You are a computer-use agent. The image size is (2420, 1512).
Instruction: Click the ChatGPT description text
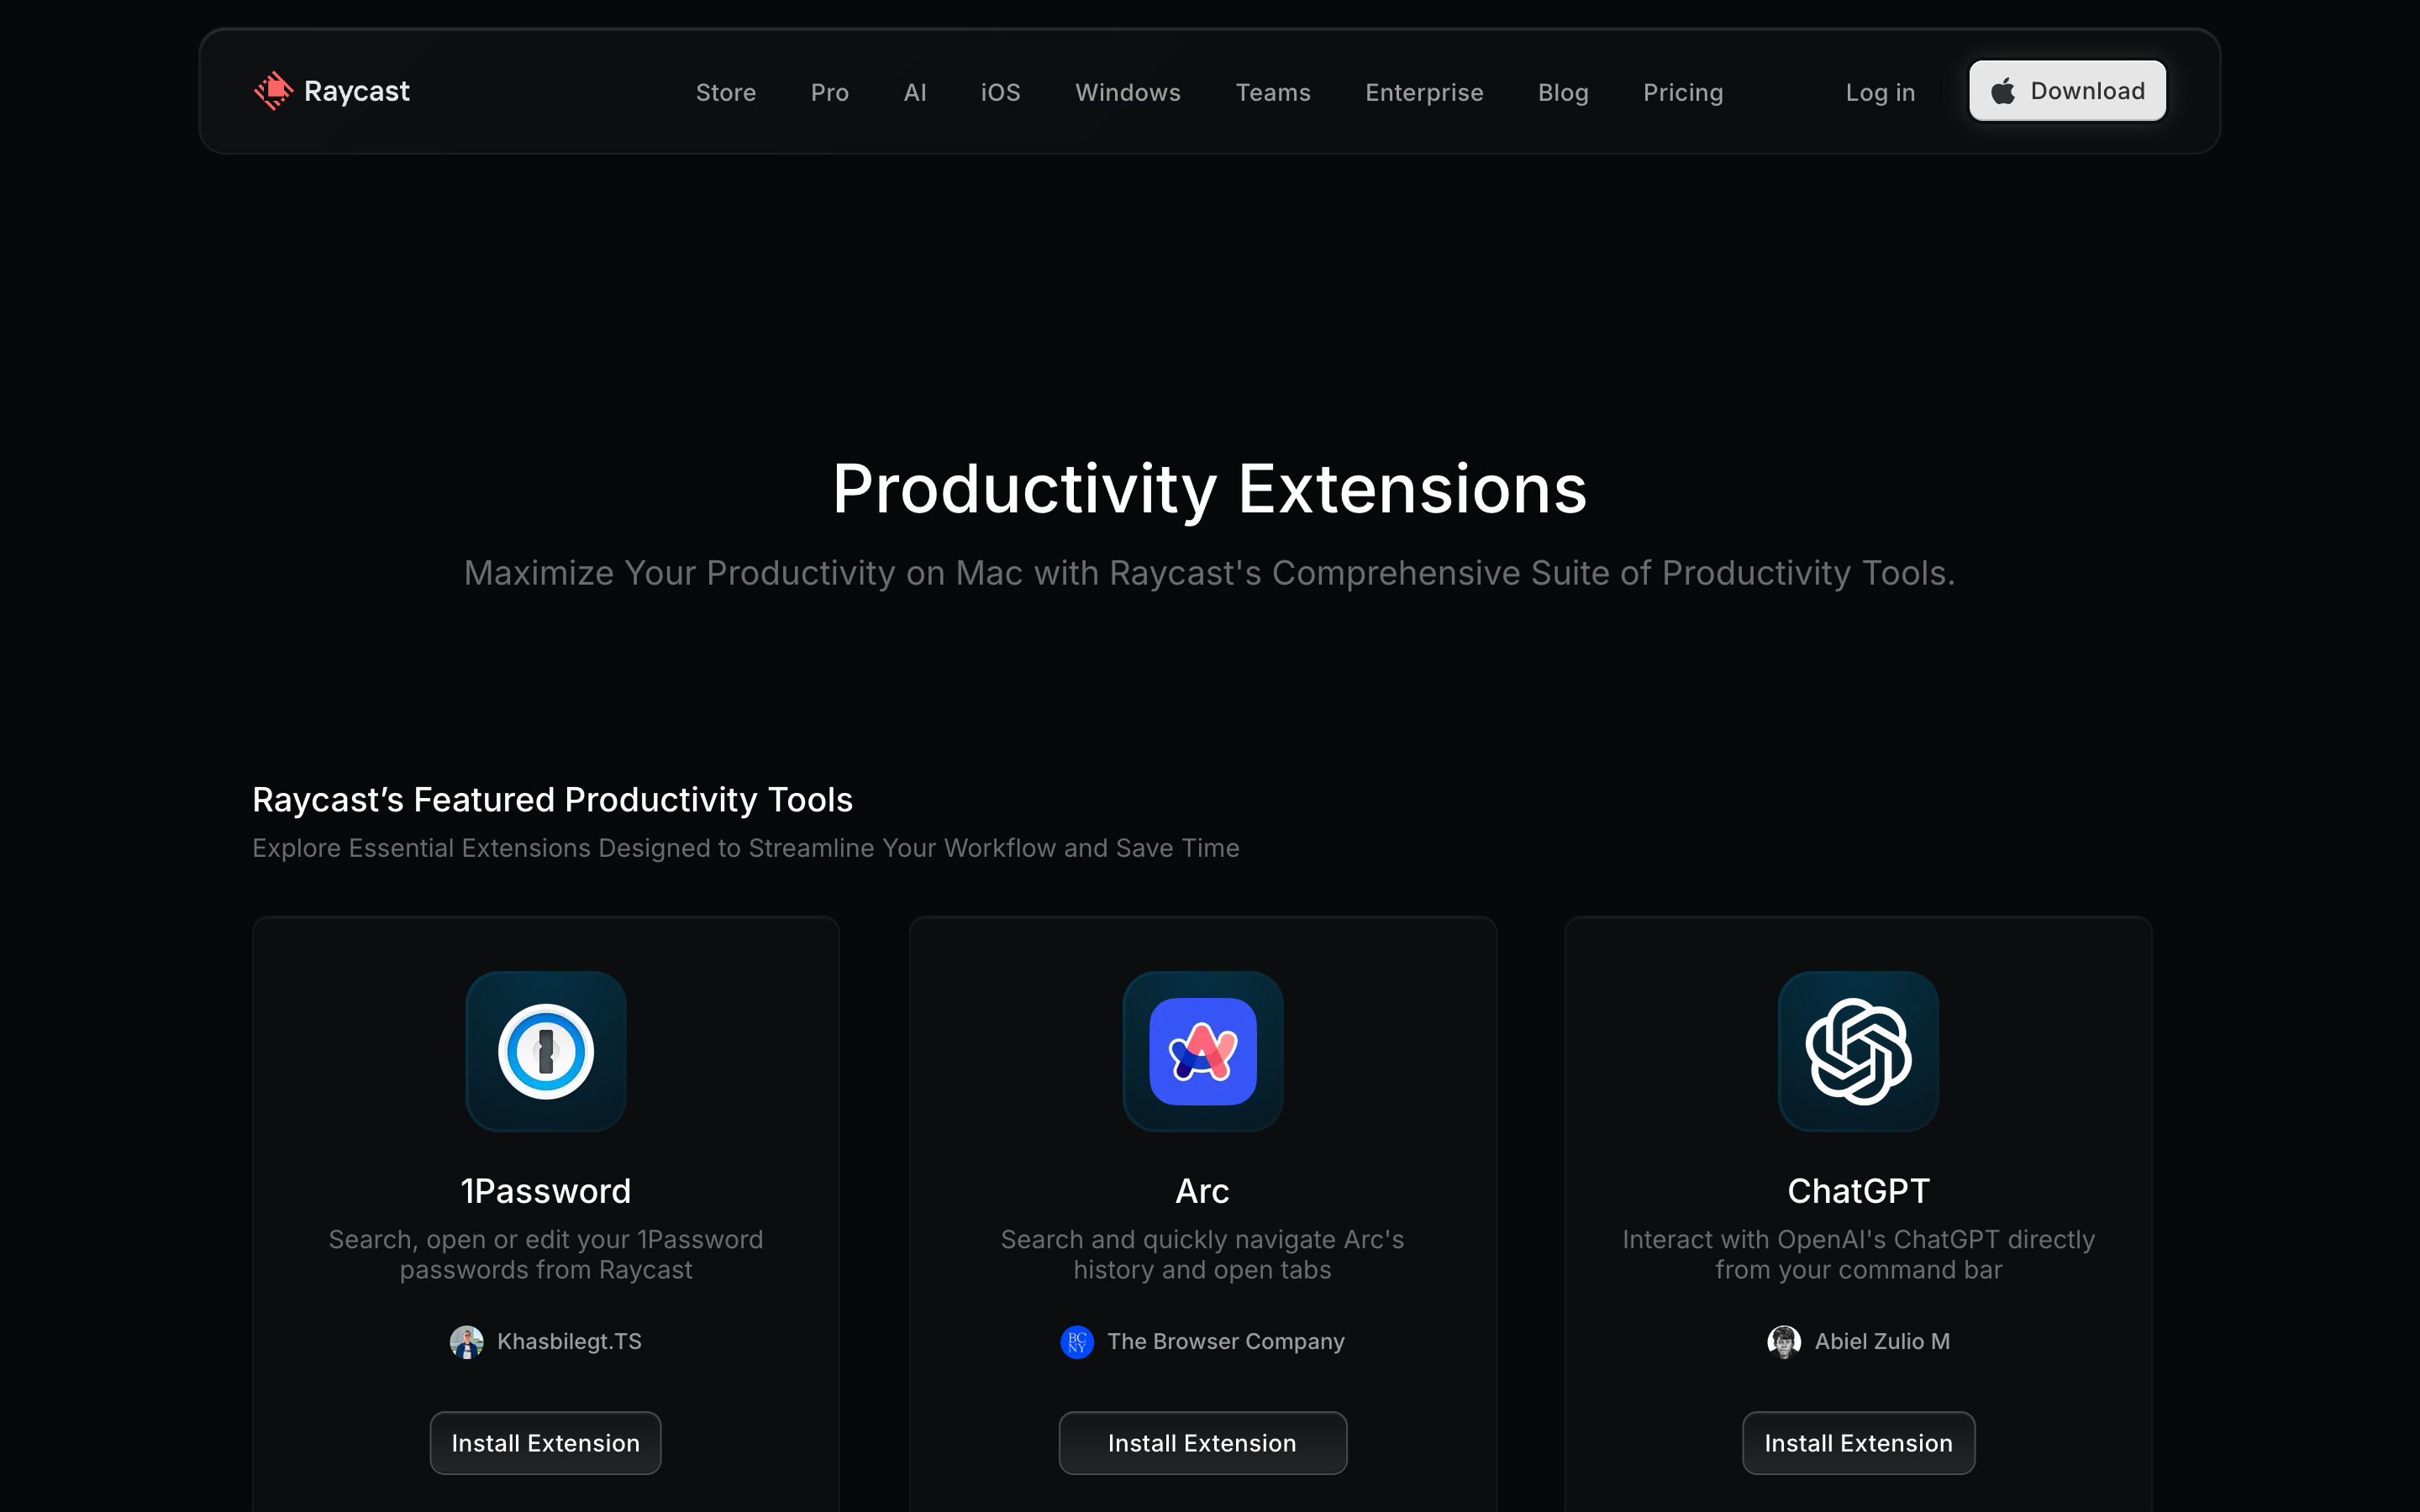1859,1255
